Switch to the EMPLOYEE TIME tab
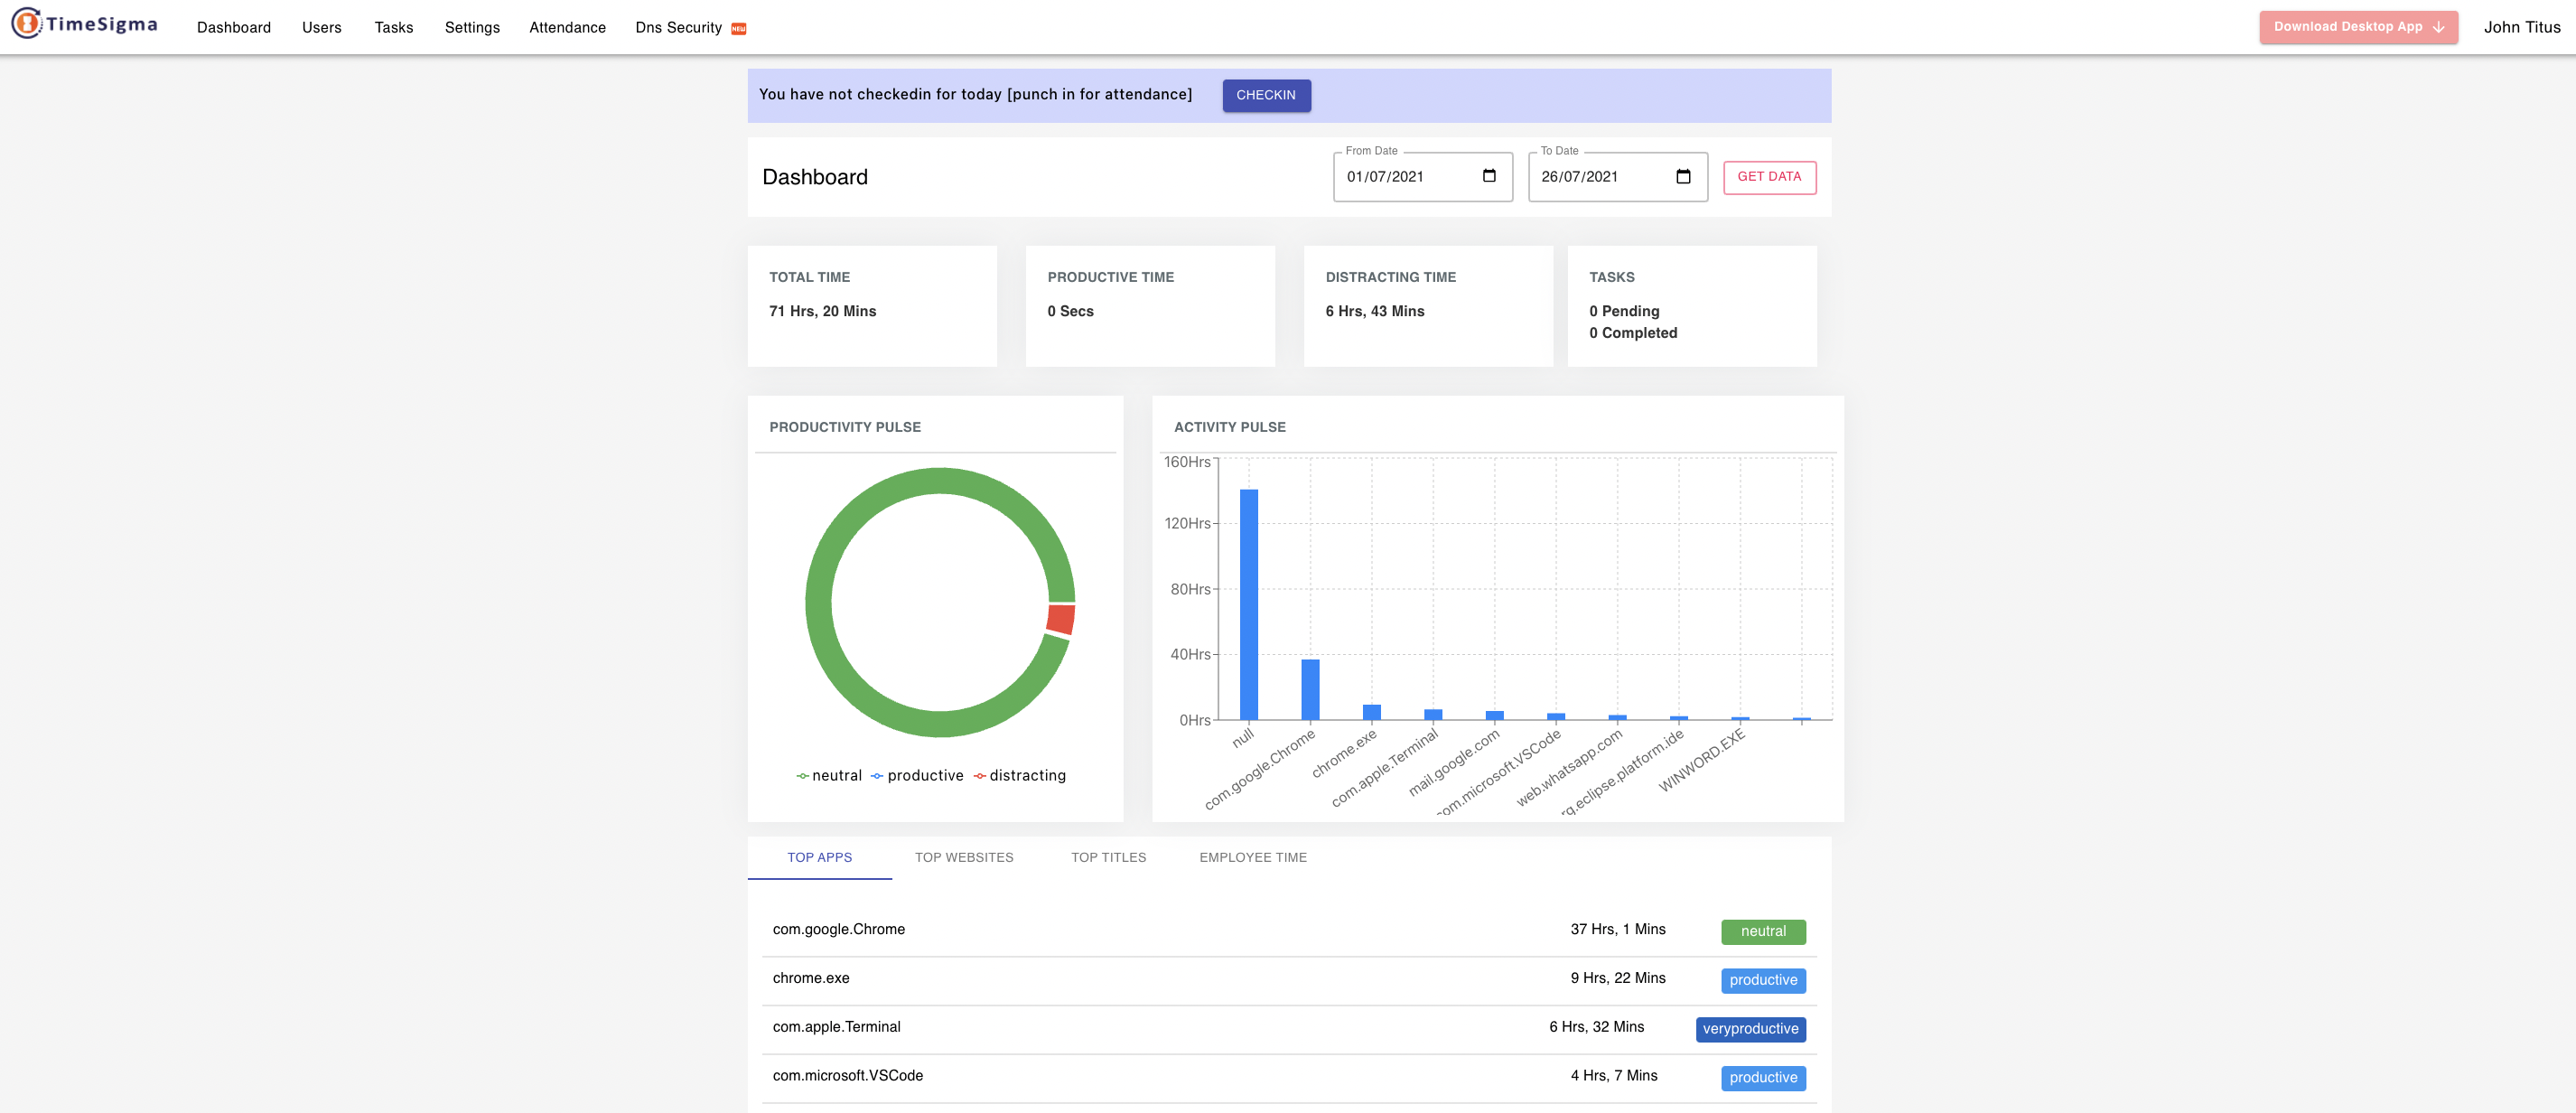 tap(1252, 857)
